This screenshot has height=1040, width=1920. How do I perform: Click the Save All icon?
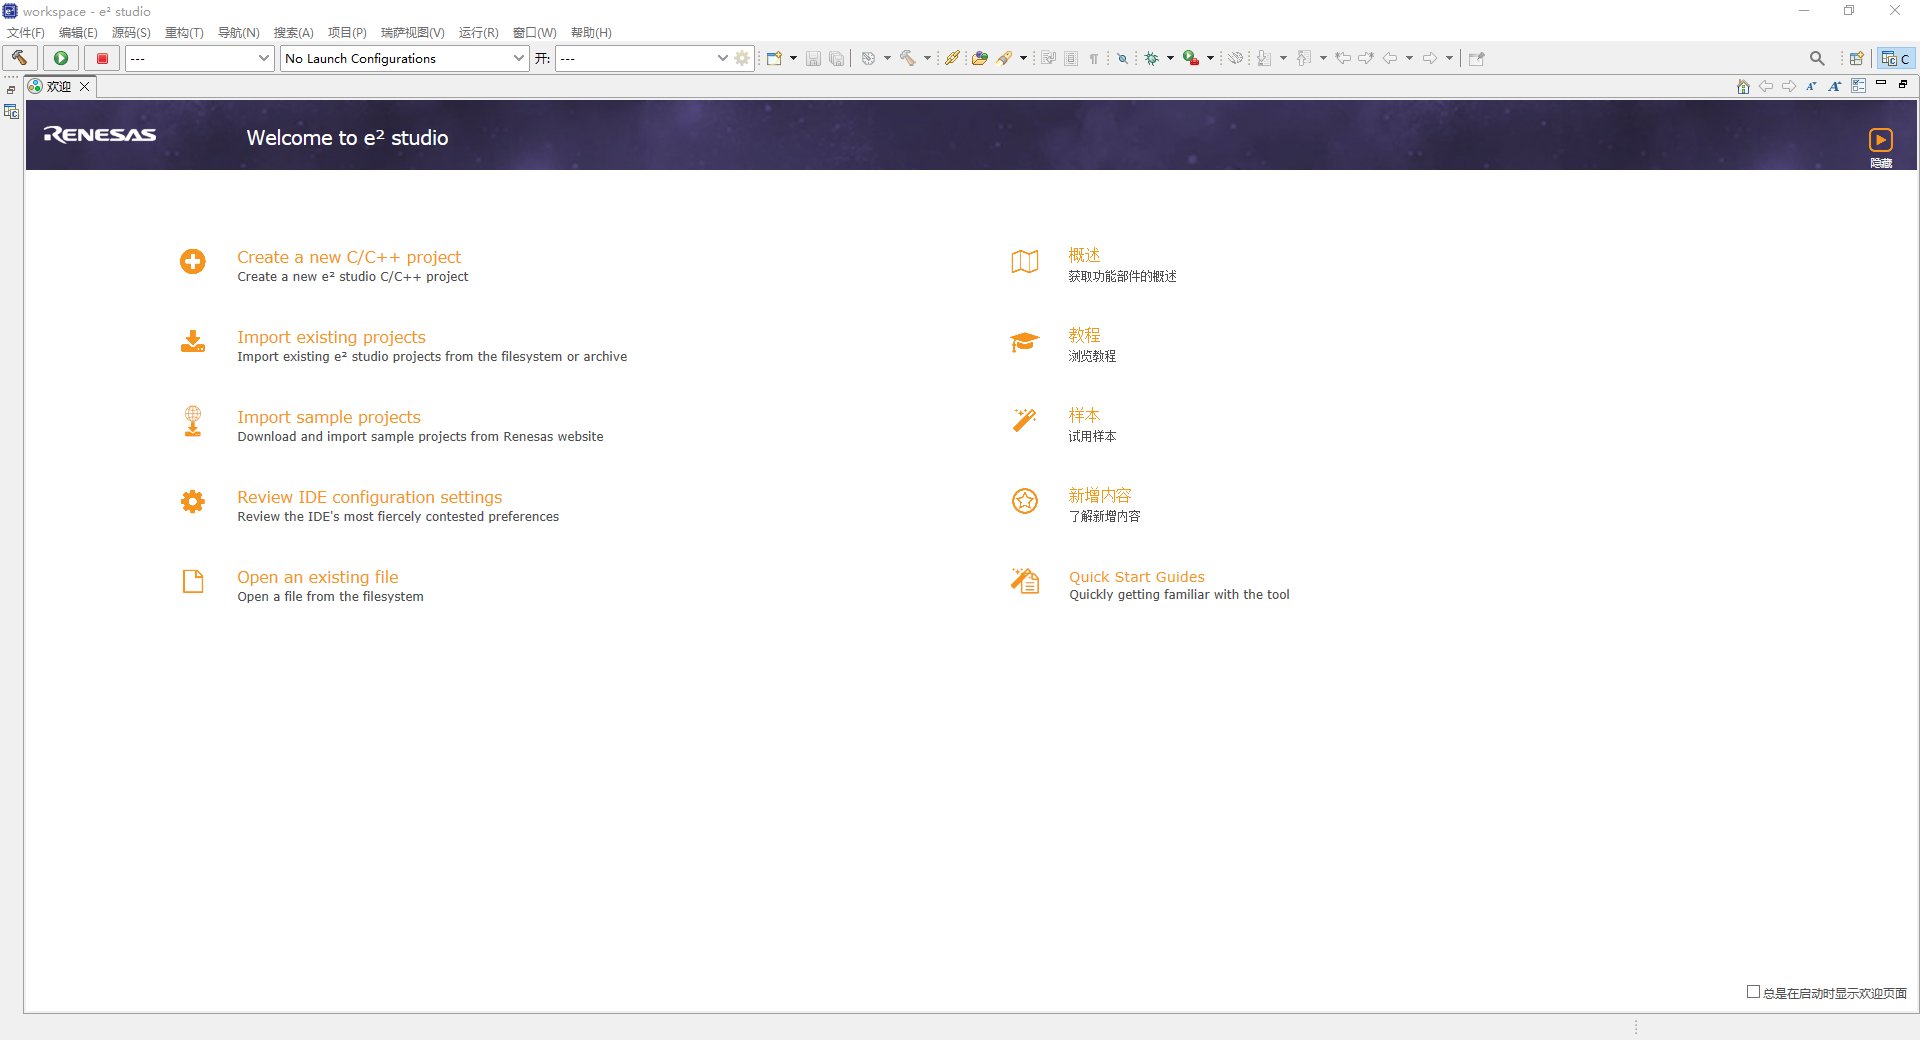[x=836, y=58]
